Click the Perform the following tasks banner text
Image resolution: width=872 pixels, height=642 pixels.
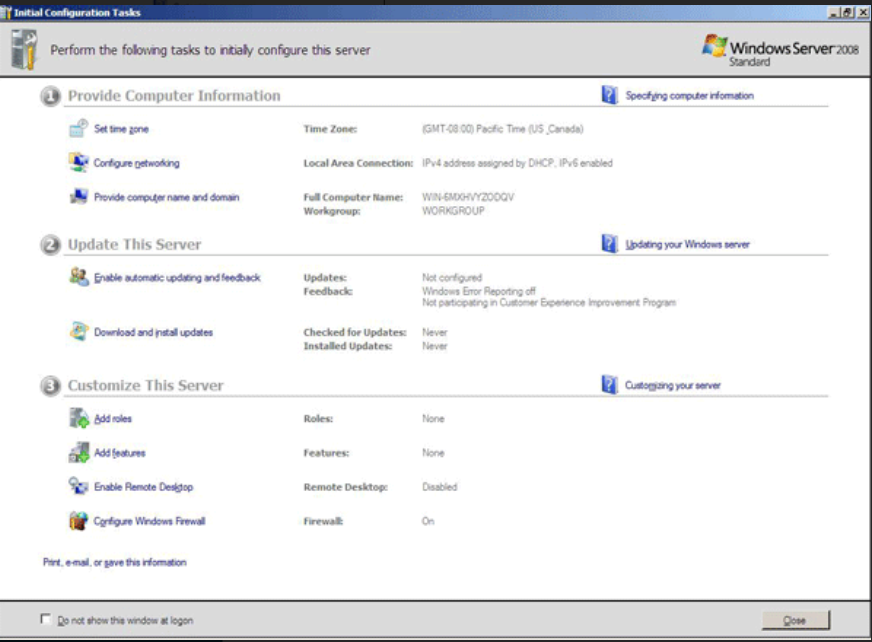tap(210, 50)
